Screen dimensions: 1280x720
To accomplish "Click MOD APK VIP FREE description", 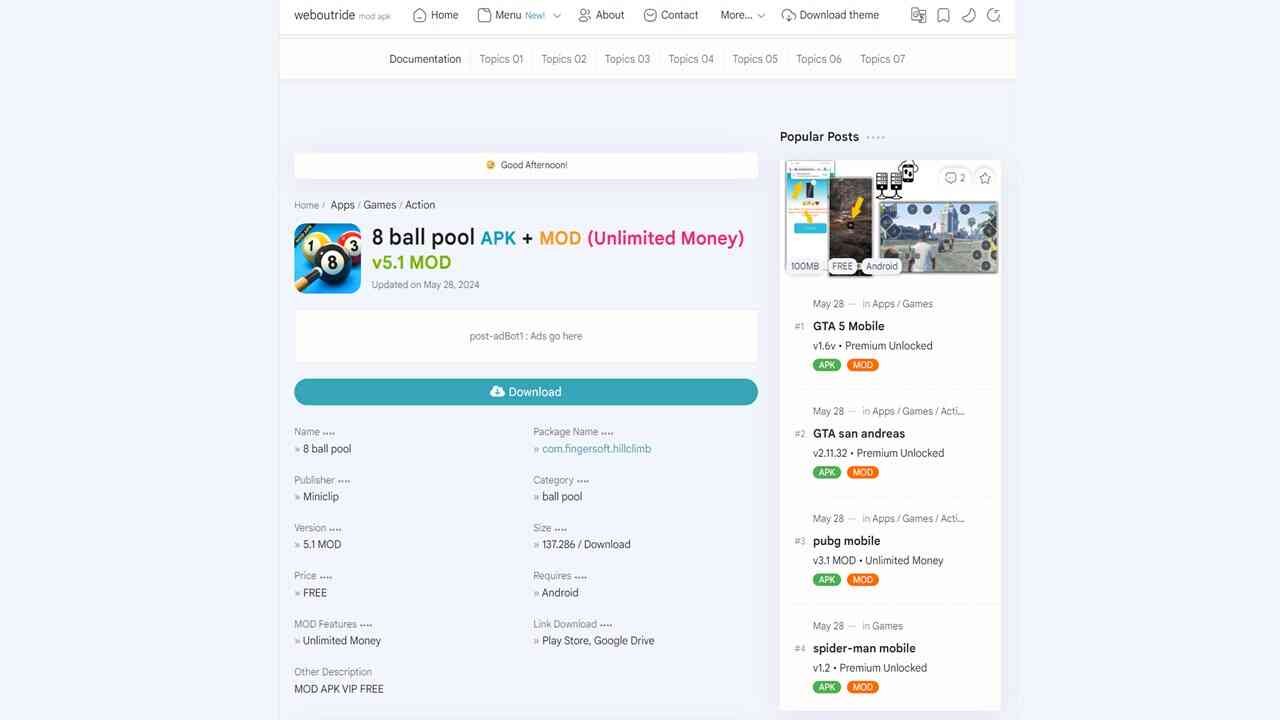I will 339,689.
